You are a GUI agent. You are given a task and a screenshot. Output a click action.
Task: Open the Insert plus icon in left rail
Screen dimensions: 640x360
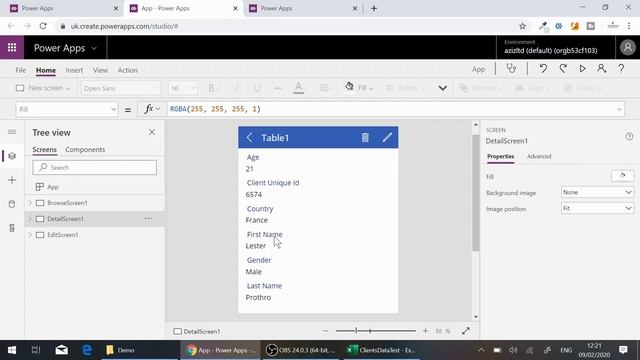12,180
